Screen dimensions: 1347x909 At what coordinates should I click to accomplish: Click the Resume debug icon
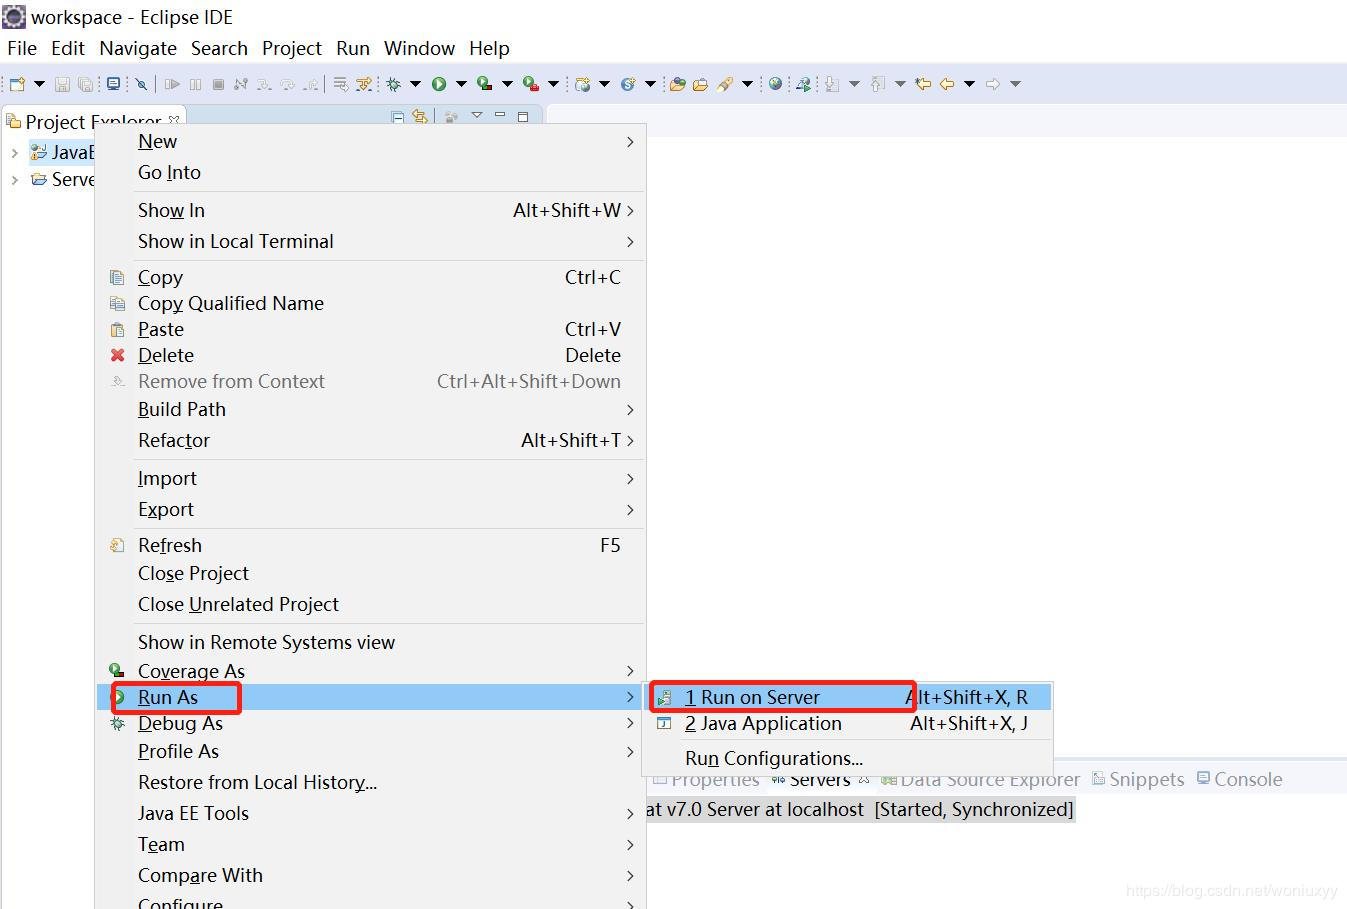[x=172, y=84]
